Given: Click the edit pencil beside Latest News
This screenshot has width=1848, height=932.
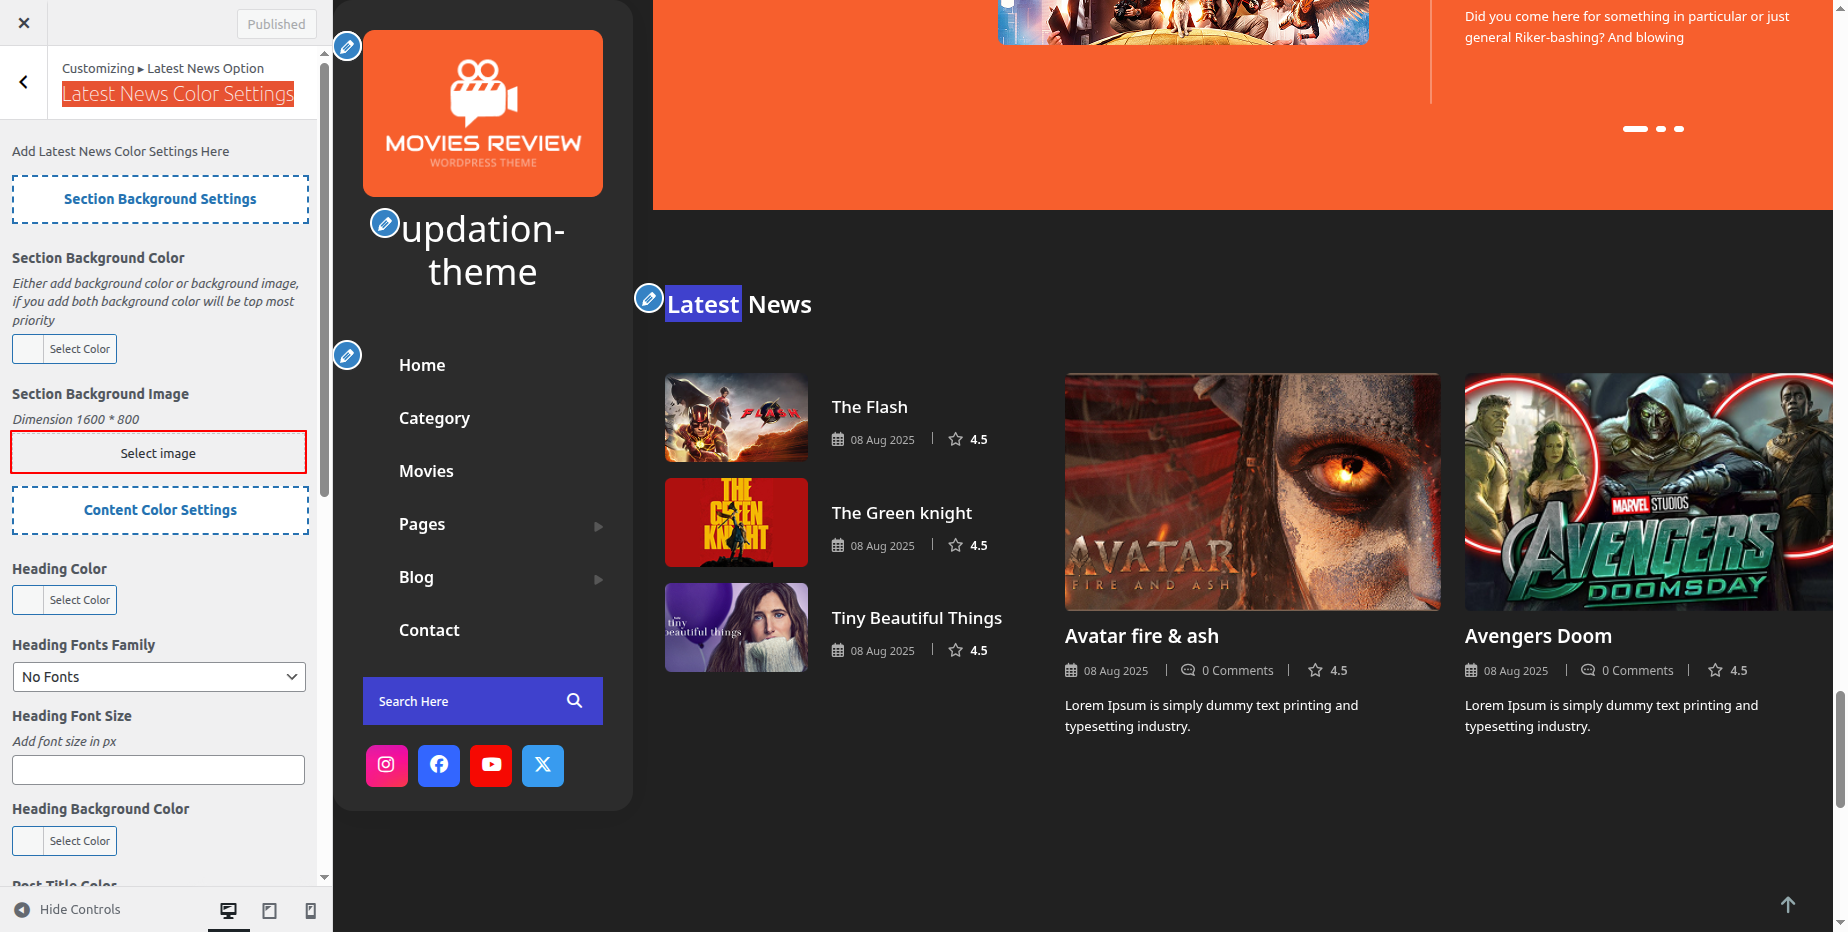Looking at the screenshot, I should click(x=649, y=298).
